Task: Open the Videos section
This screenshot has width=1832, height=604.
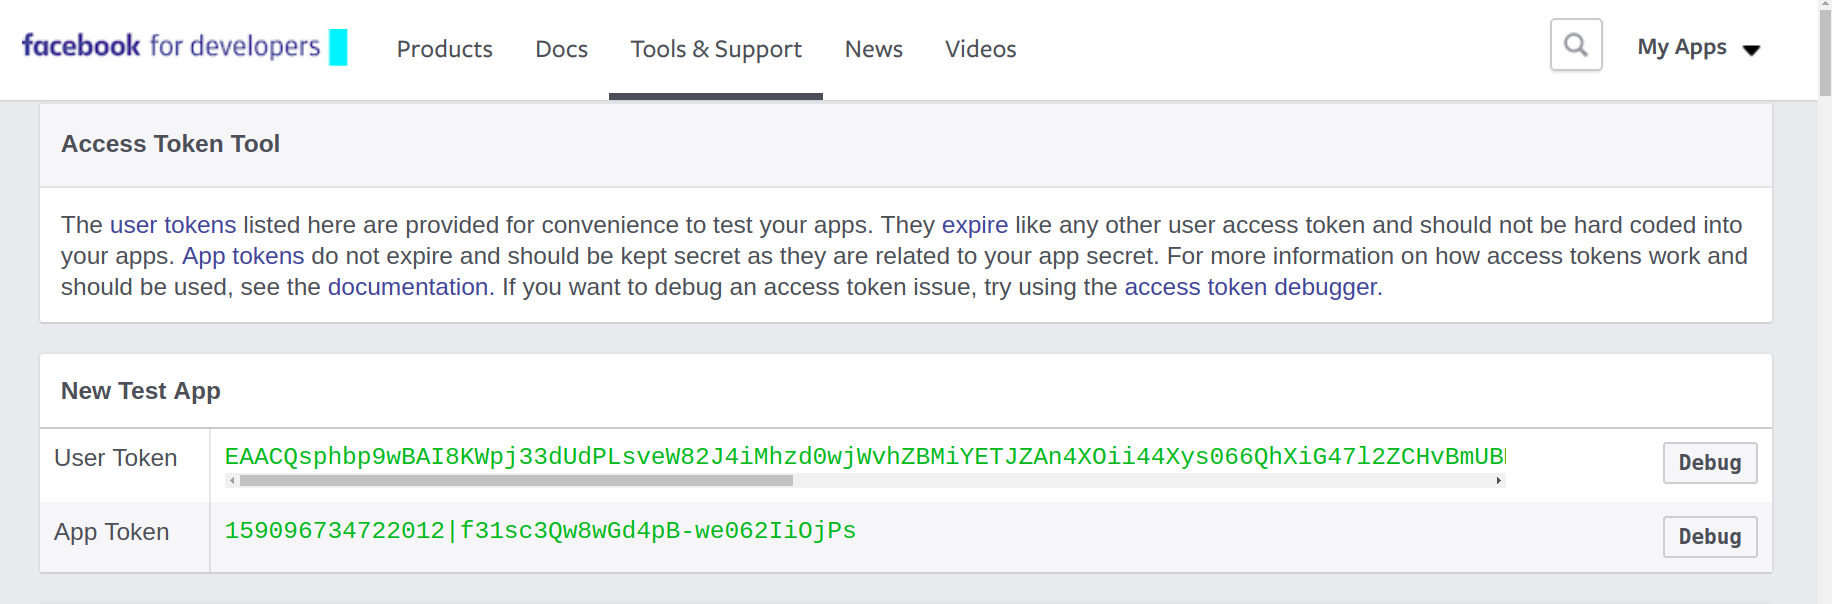Action: (x=980, y=49)
